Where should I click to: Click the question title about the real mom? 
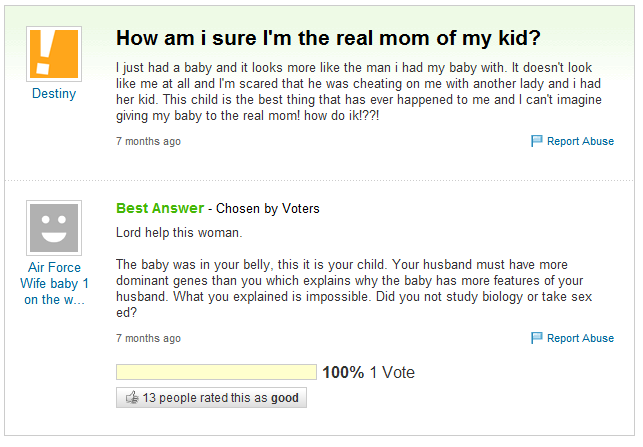[328, 39]
